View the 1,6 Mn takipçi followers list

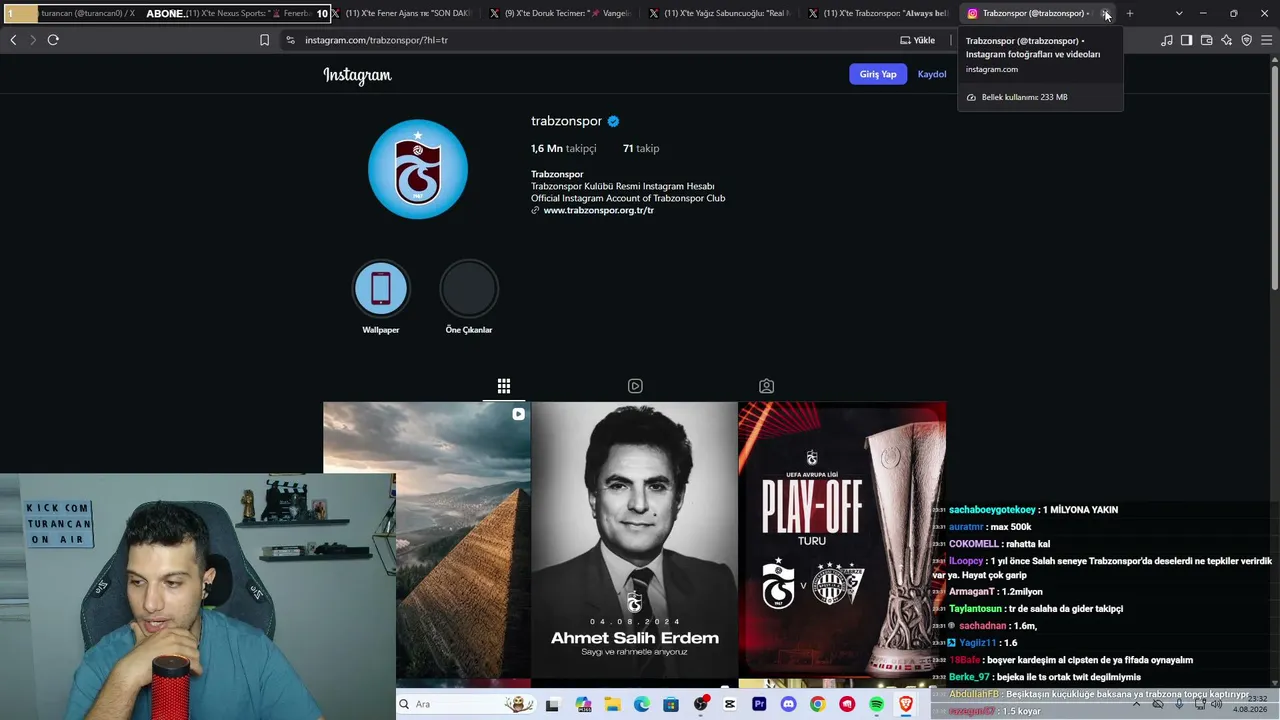[x=563, y=148]
